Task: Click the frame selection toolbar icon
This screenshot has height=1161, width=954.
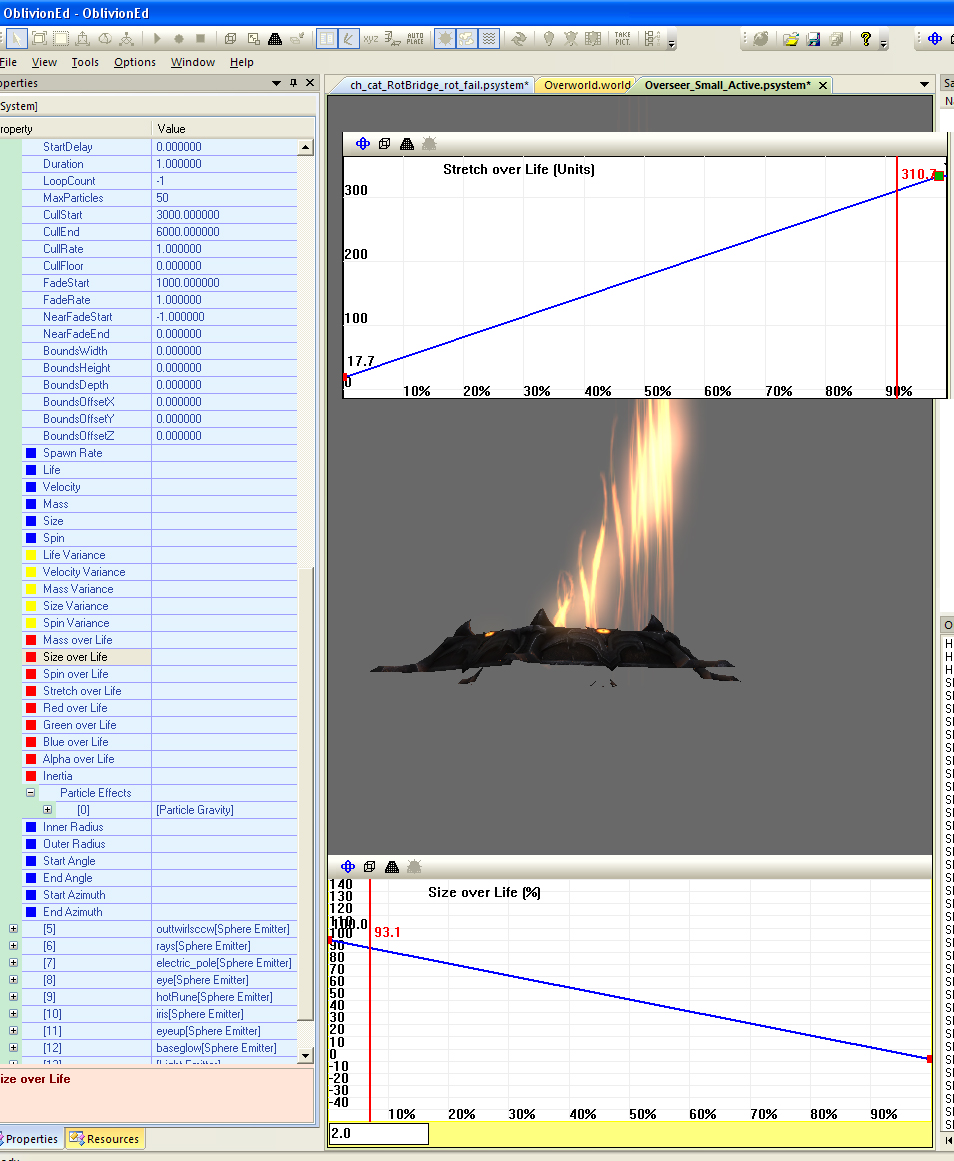Action: point(39,39)
